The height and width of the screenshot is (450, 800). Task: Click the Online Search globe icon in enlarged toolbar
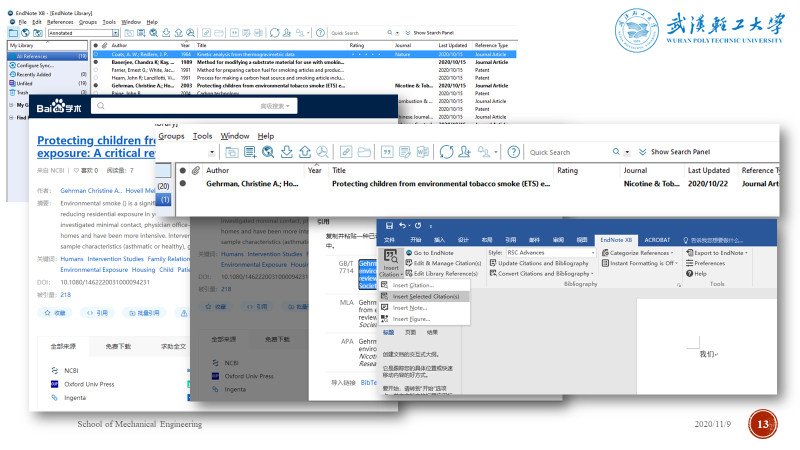coord(268,152)
